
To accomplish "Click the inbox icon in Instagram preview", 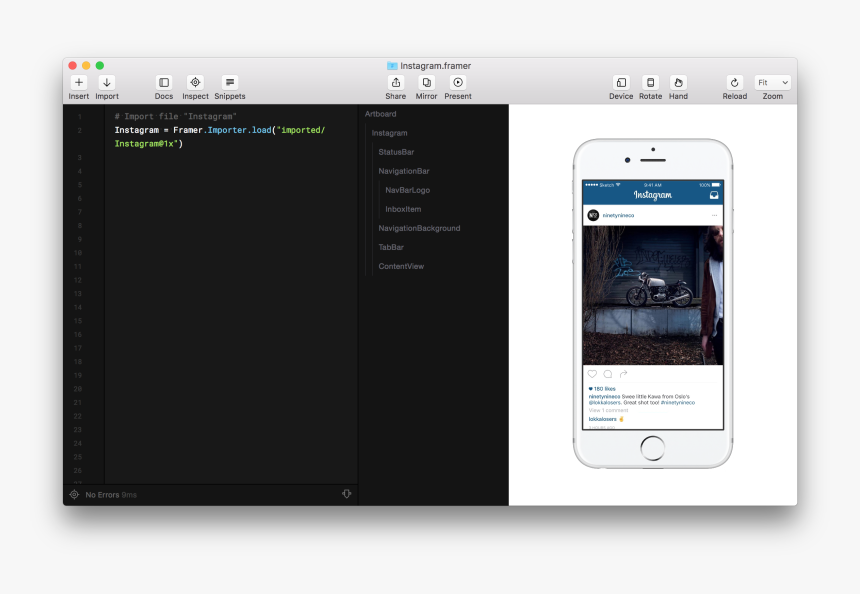I will pos(714,196).
